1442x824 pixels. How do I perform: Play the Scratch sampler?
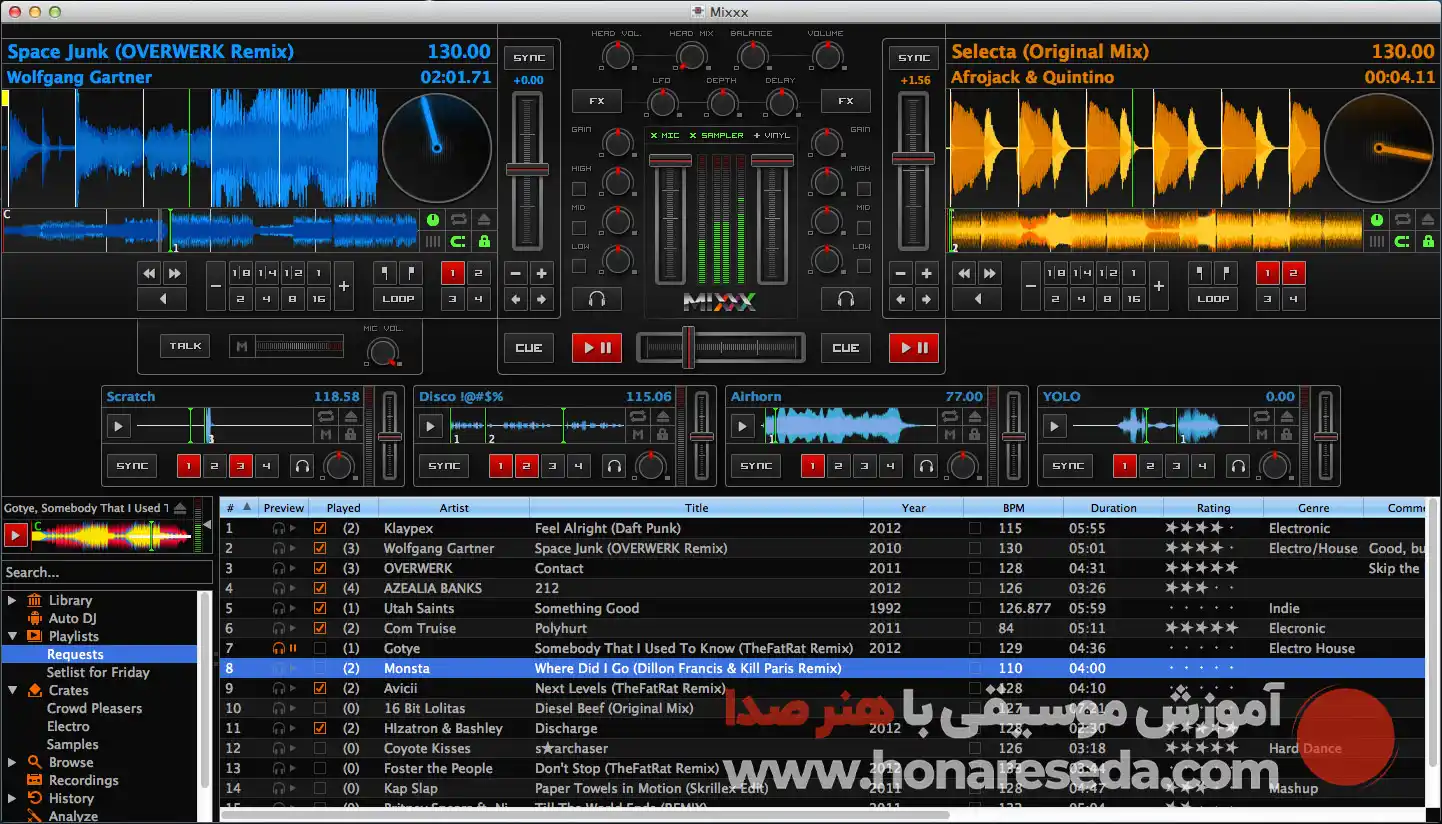click(119, 427)
